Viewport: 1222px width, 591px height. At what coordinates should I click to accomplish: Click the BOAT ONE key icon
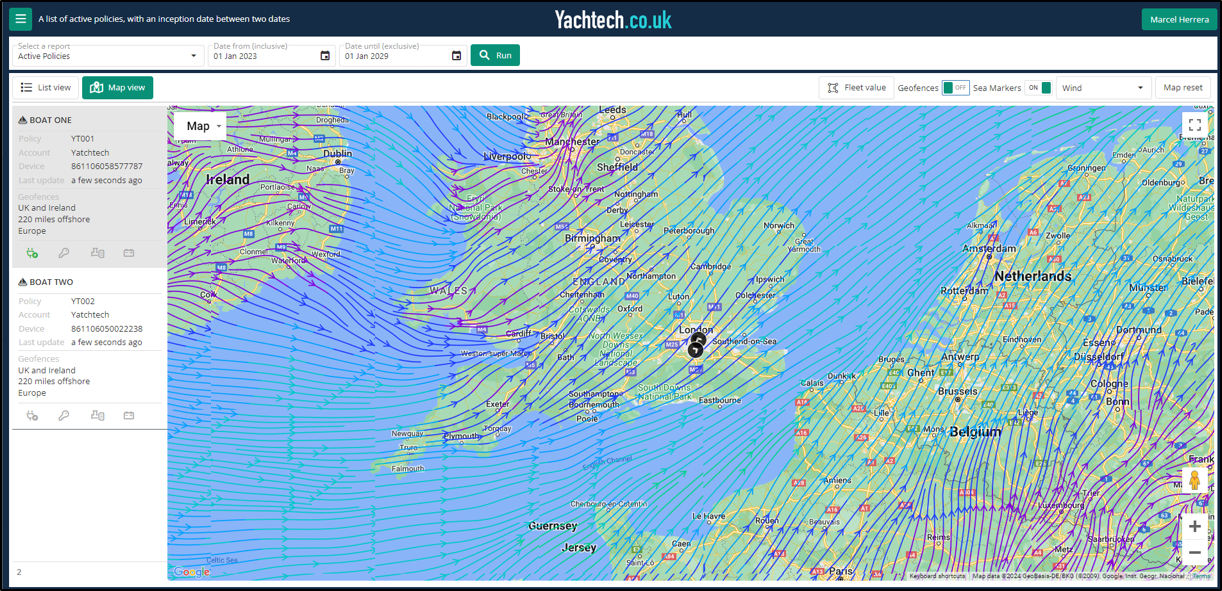pos(64,253)
